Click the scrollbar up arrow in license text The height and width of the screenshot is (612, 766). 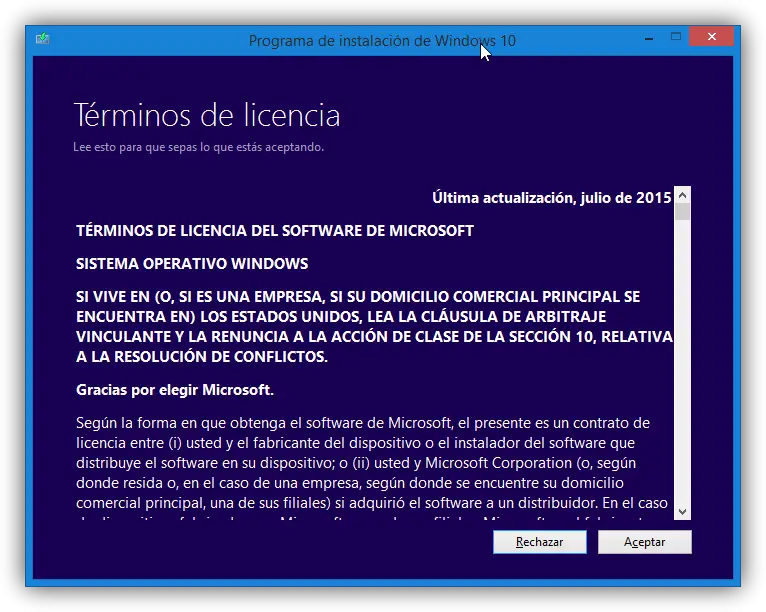[682, 195]
